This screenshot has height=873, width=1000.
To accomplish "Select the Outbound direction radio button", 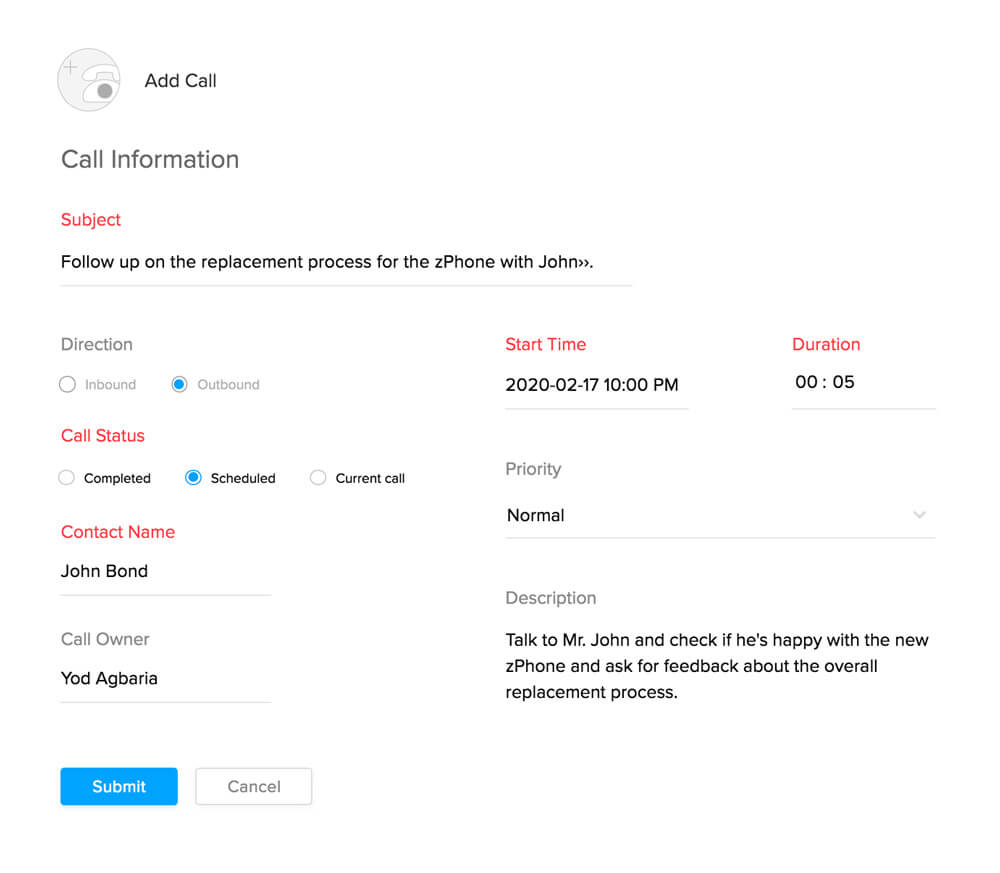I will 179,385.
